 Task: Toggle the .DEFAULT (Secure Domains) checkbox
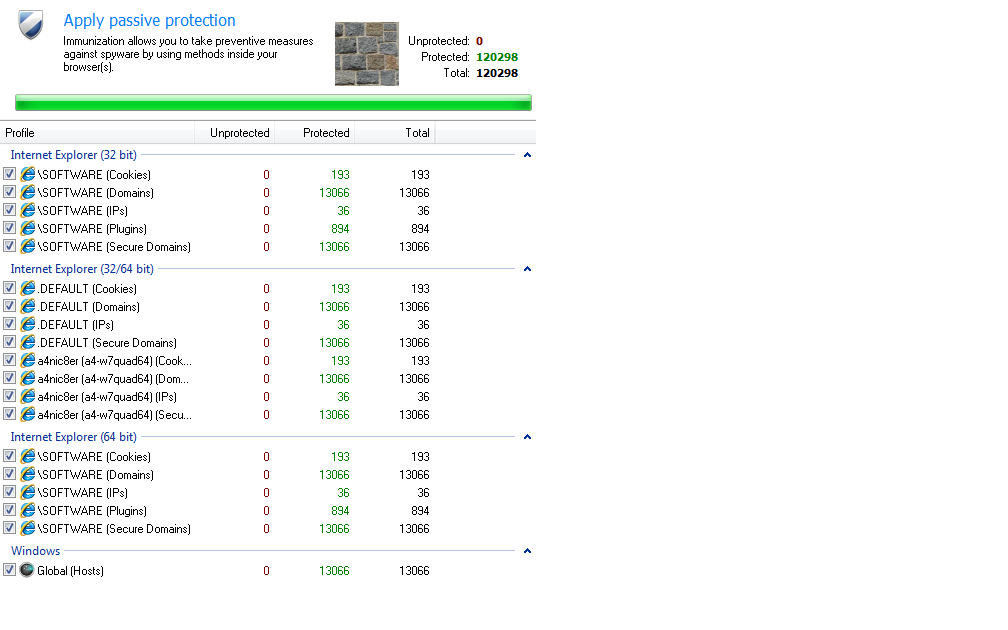10,341
